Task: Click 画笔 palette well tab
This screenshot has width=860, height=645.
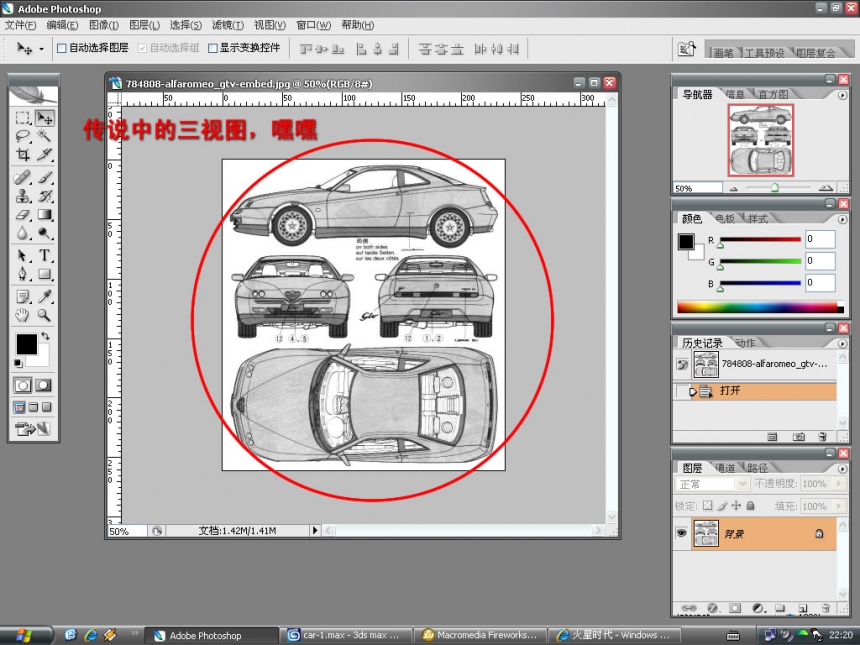Action: coord(724,53)
